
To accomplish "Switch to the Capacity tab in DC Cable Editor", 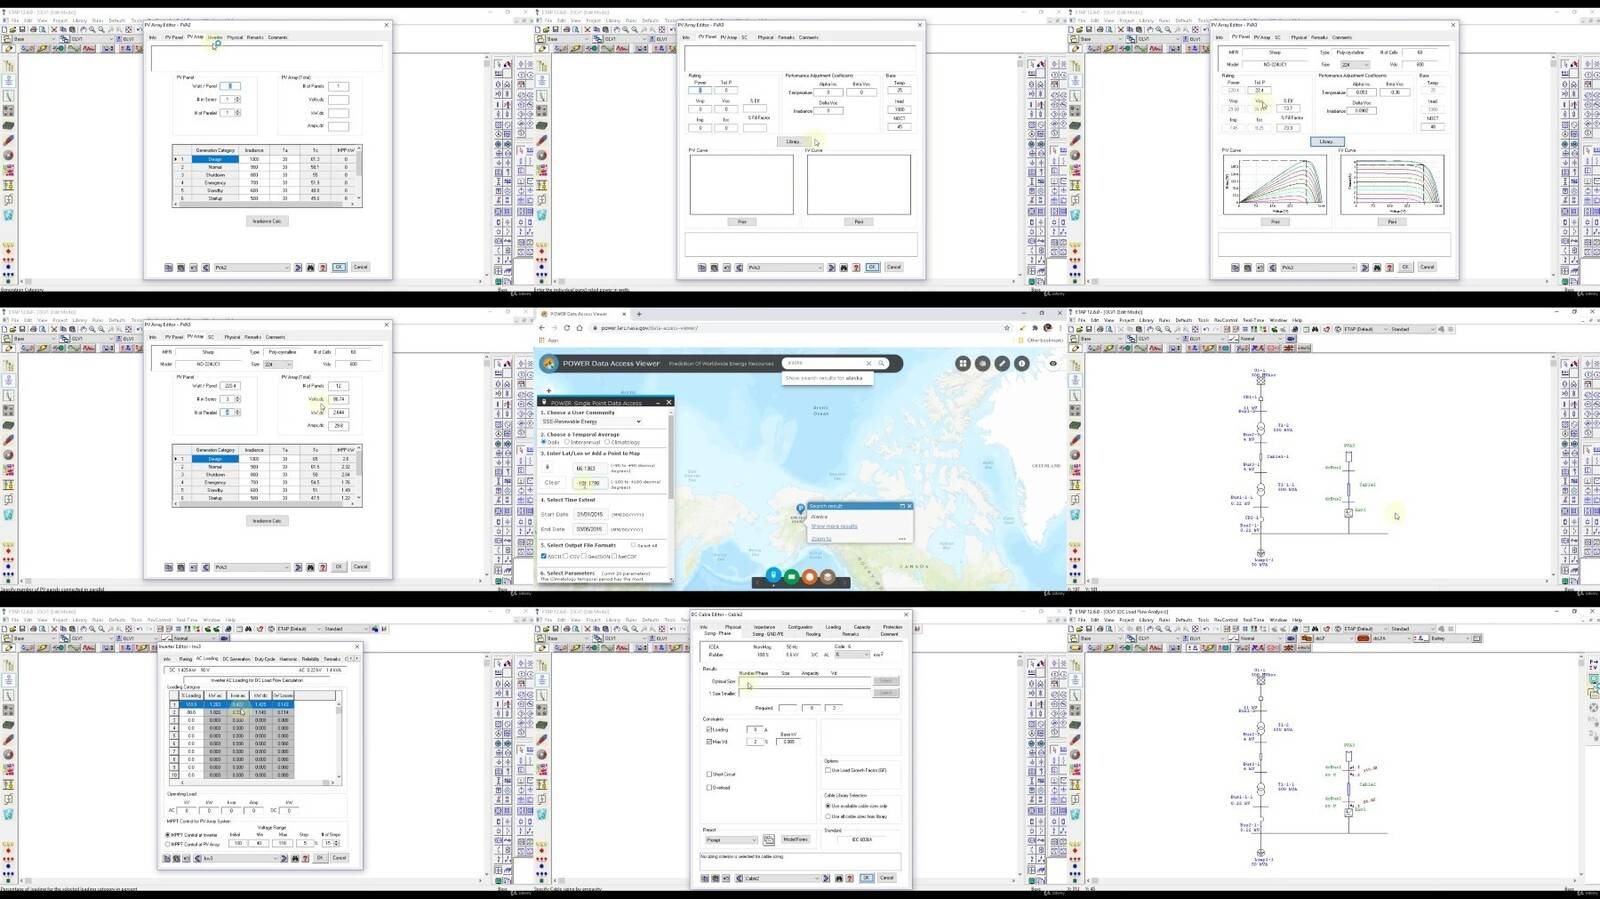I will click(862, 627).
